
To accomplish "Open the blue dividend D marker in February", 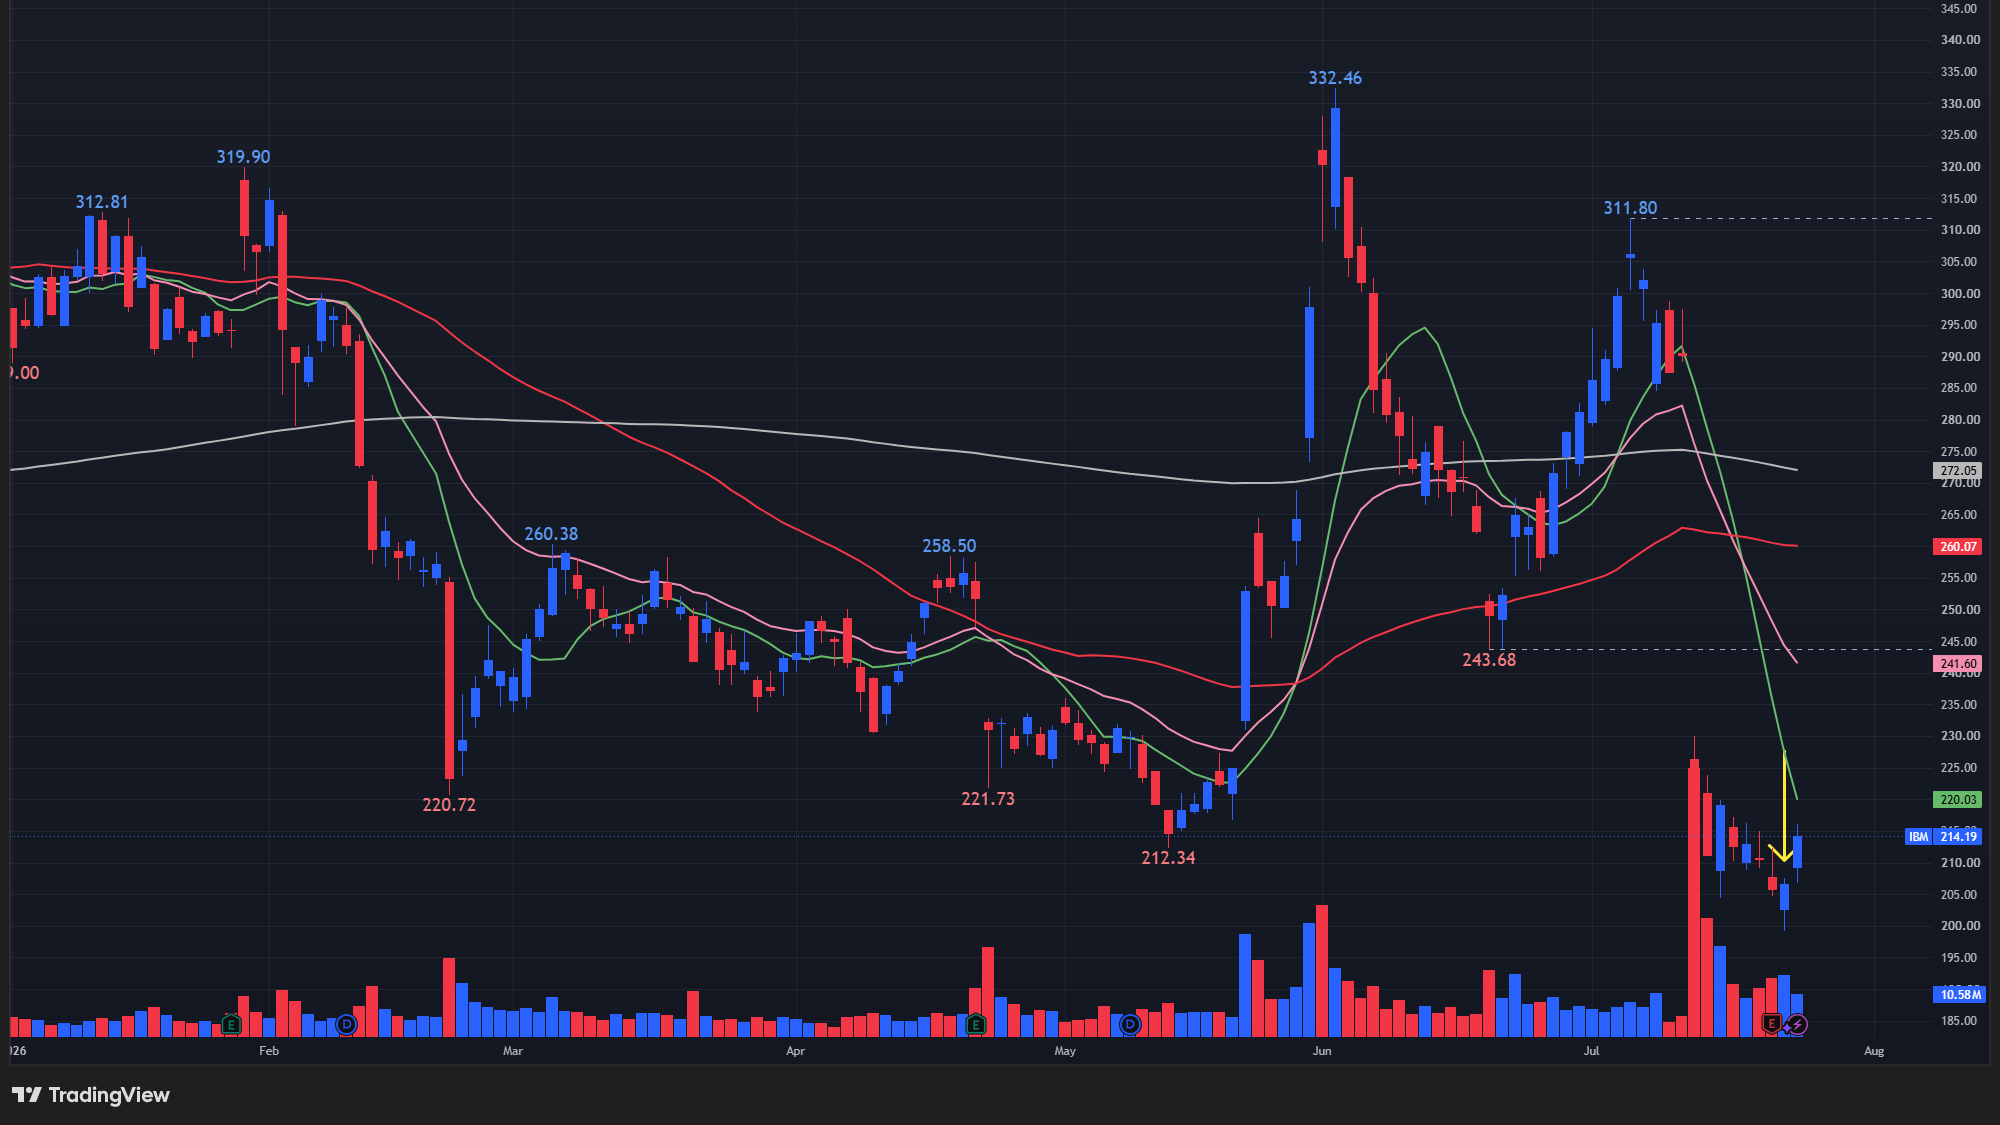I will [x=347, y=1024].
